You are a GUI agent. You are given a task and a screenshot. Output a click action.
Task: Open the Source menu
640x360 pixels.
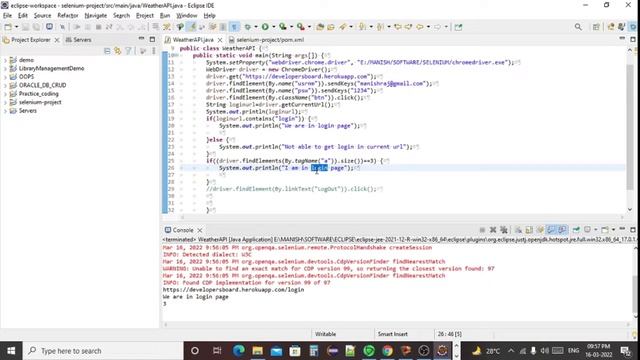click(42, 16)
